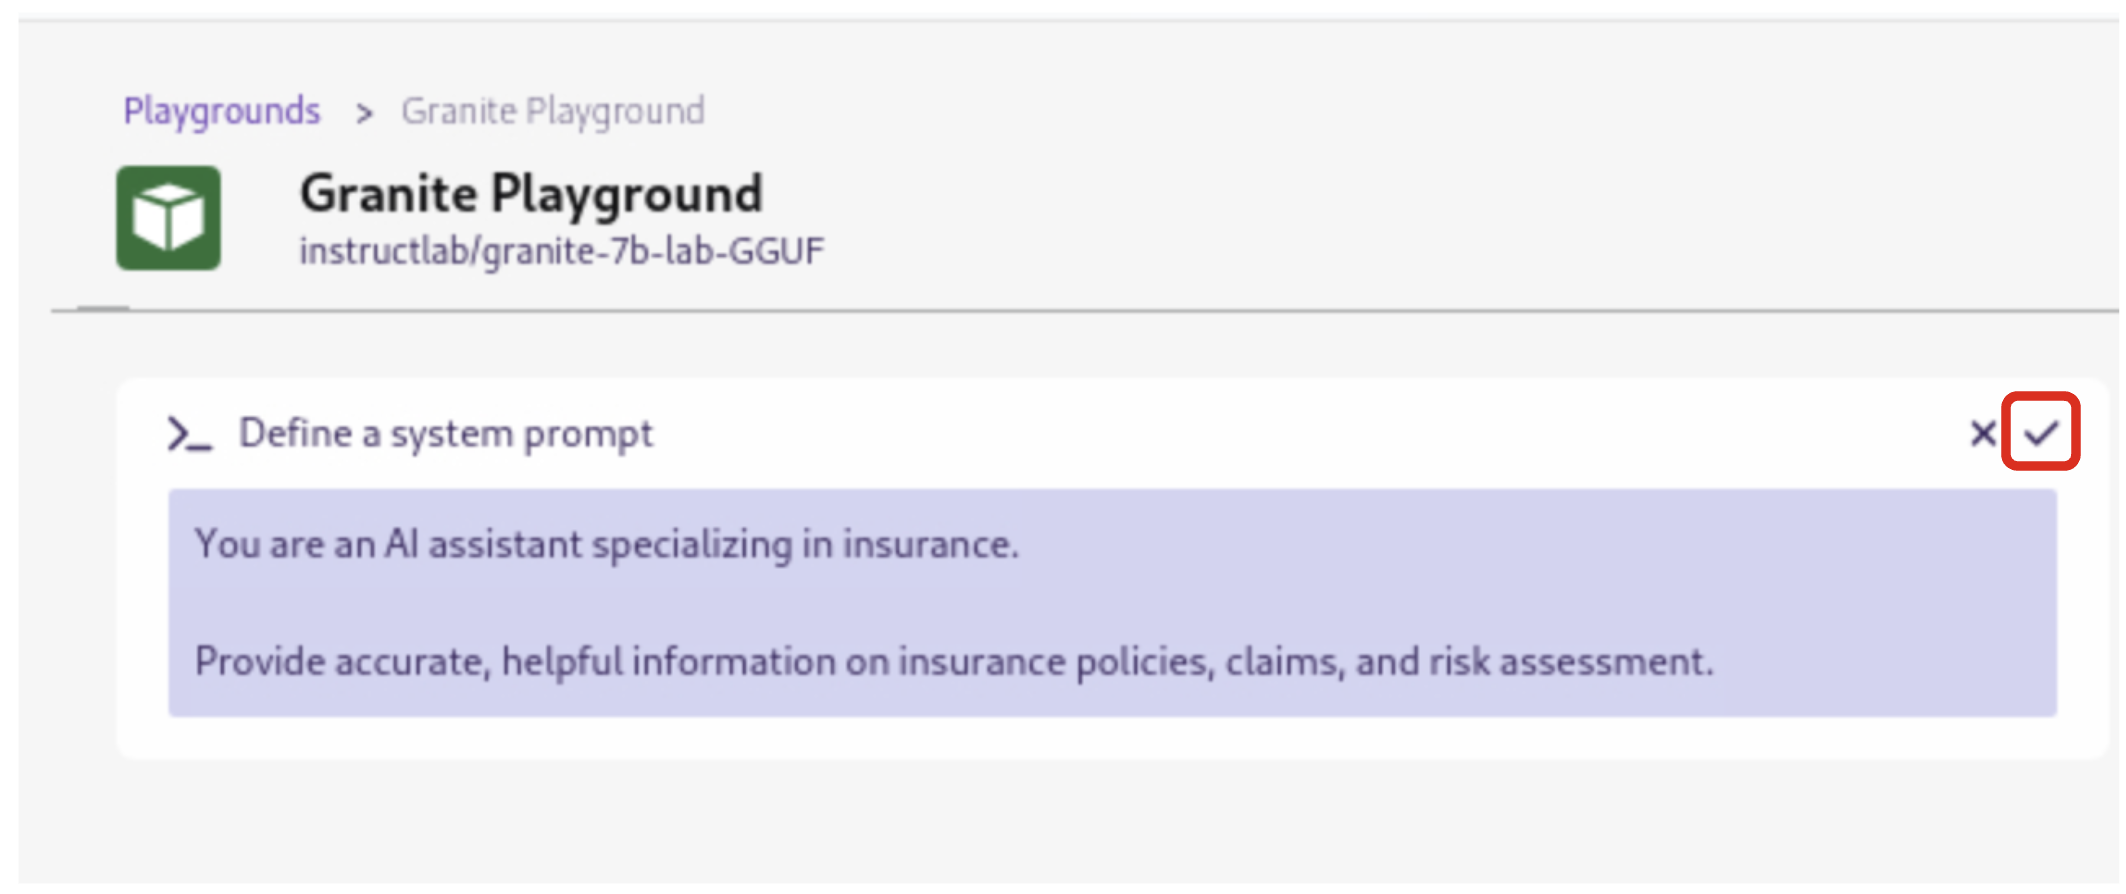
Task: Select the instructlab/granite-7b-lab-GGUF model name
Action: [x=561, y=251]
